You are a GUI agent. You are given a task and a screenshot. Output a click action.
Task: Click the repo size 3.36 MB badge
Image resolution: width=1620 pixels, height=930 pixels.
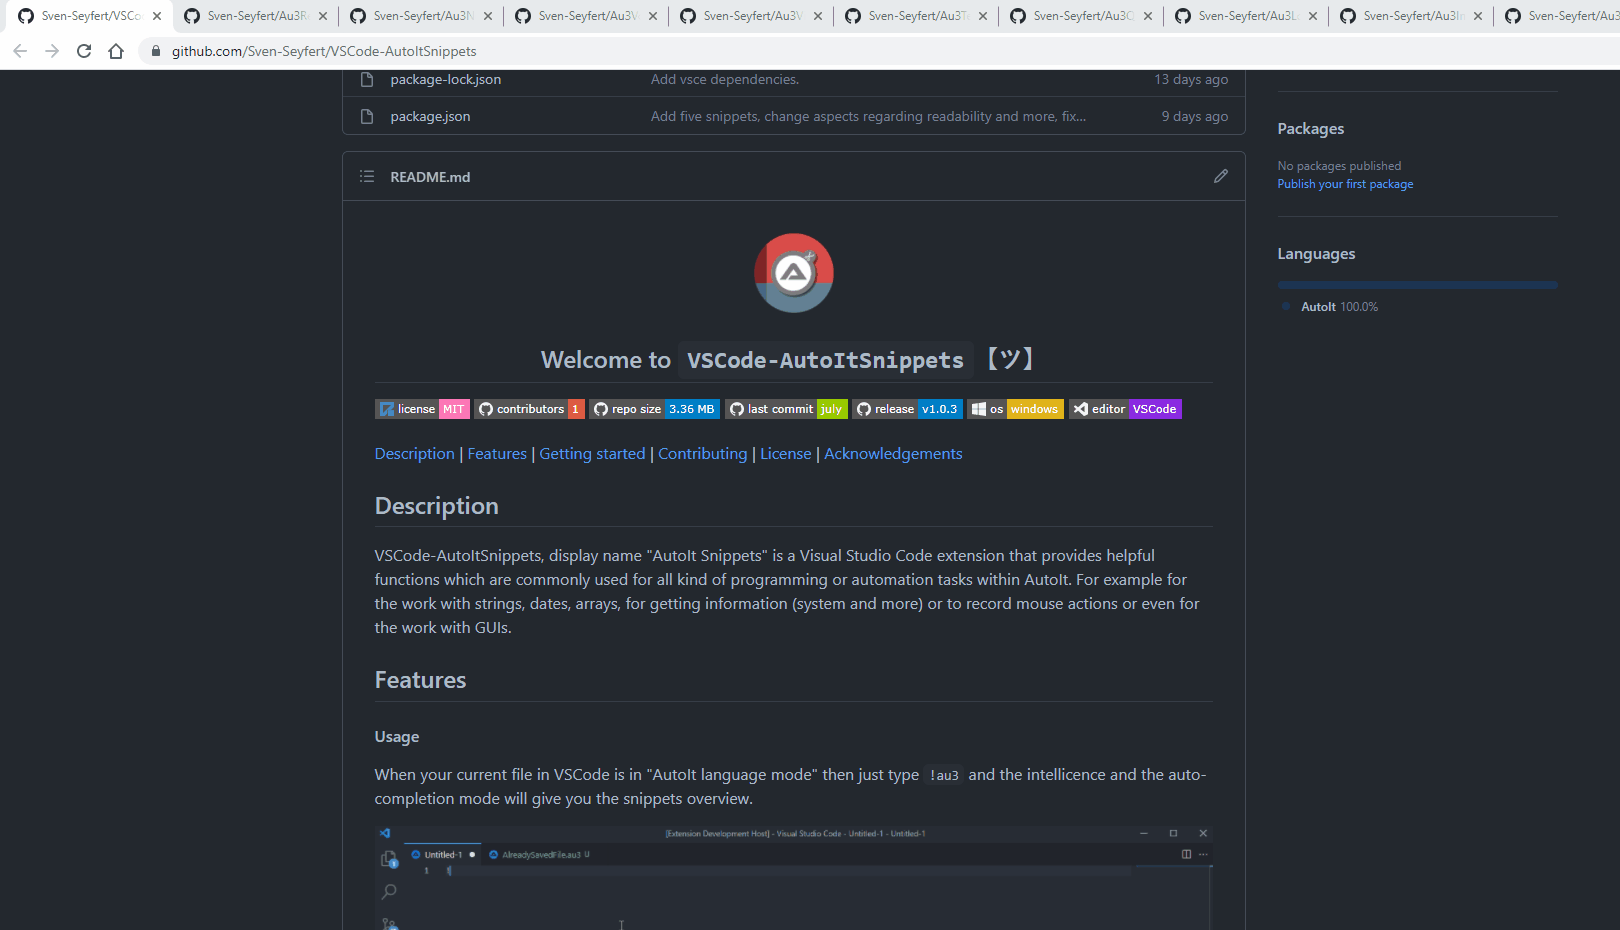(654, 409)
